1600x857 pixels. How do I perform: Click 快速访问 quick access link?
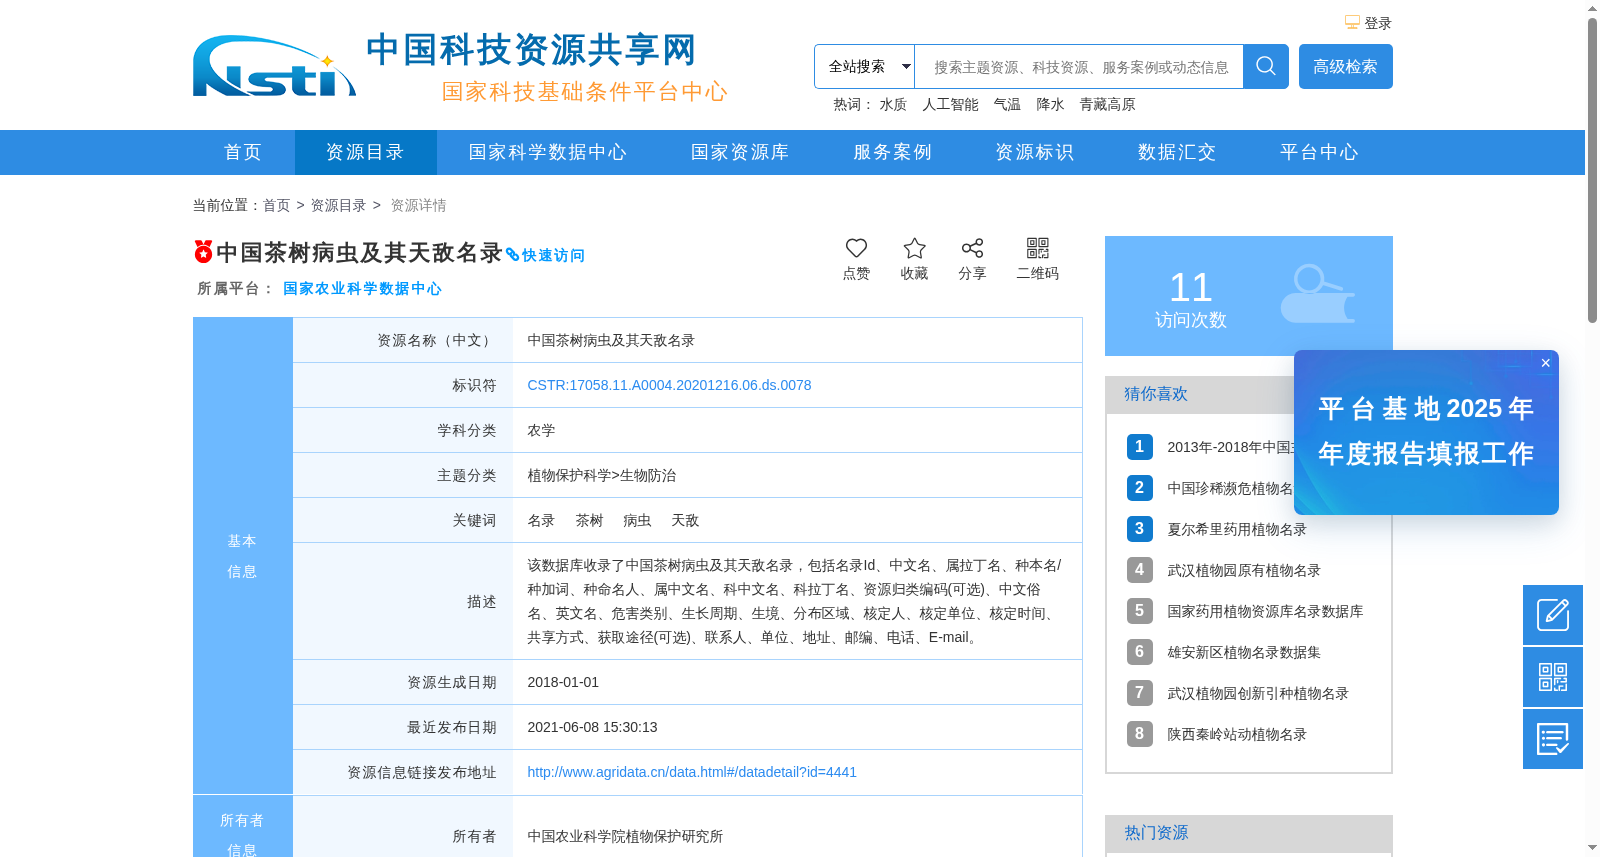[545, 255]
